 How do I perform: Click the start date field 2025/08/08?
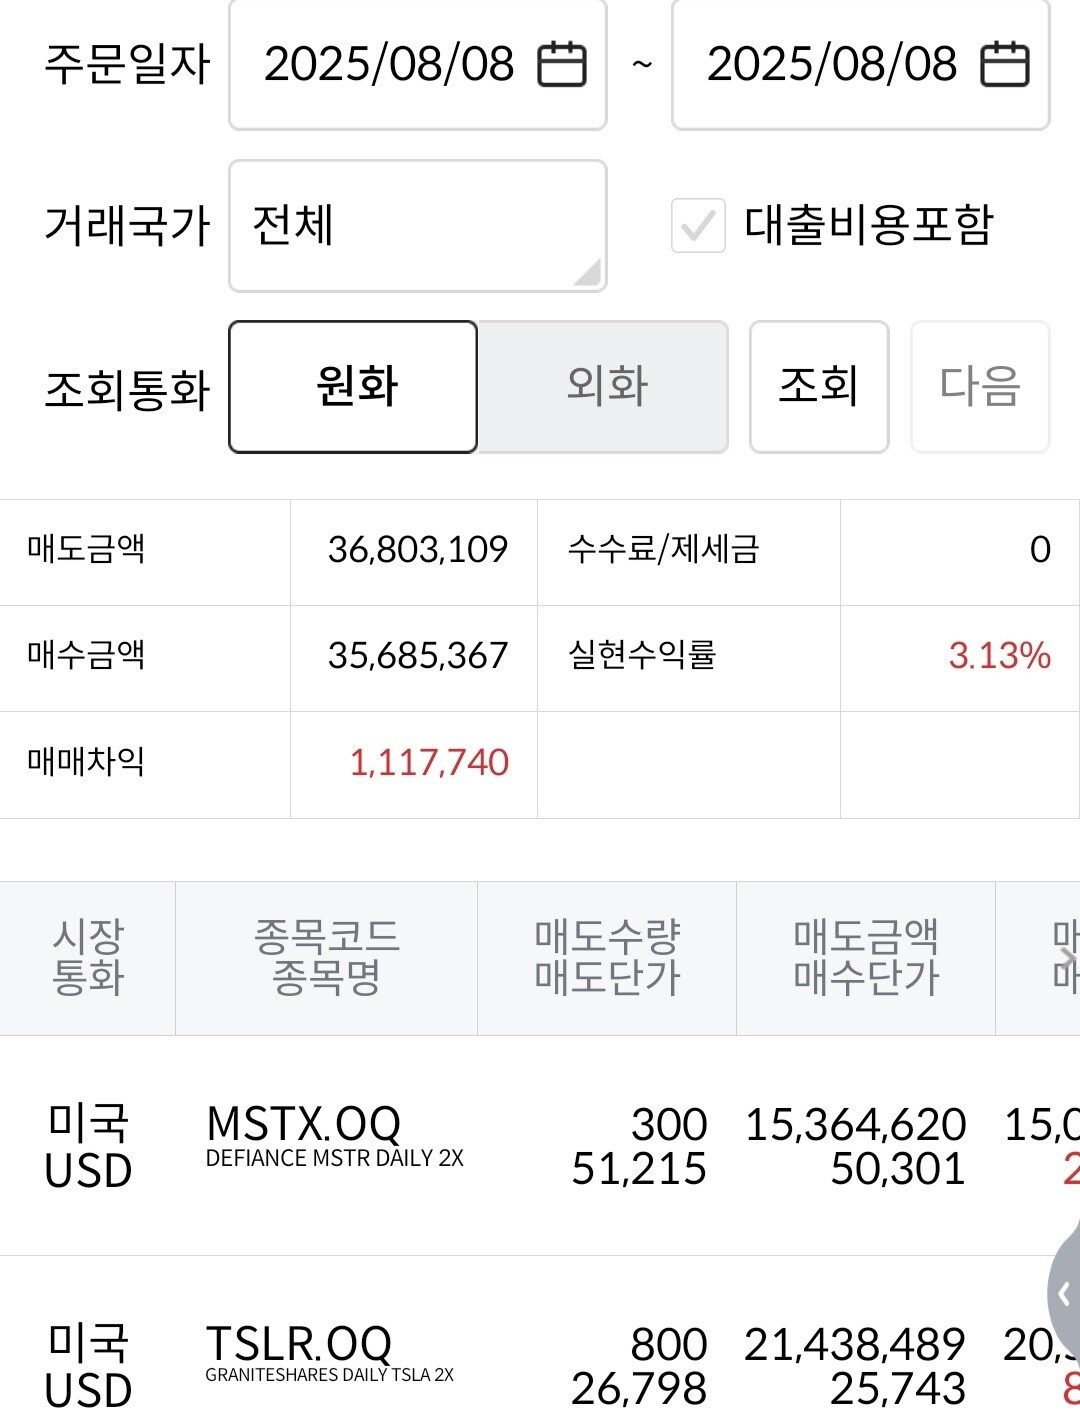[x=390, y=65]
